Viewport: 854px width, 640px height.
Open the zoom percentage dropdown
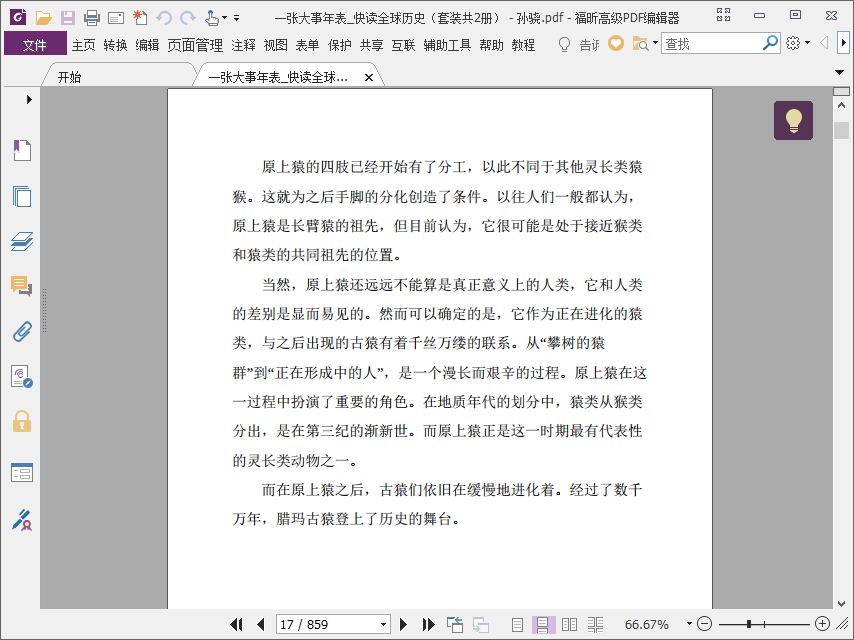point(689,624)
